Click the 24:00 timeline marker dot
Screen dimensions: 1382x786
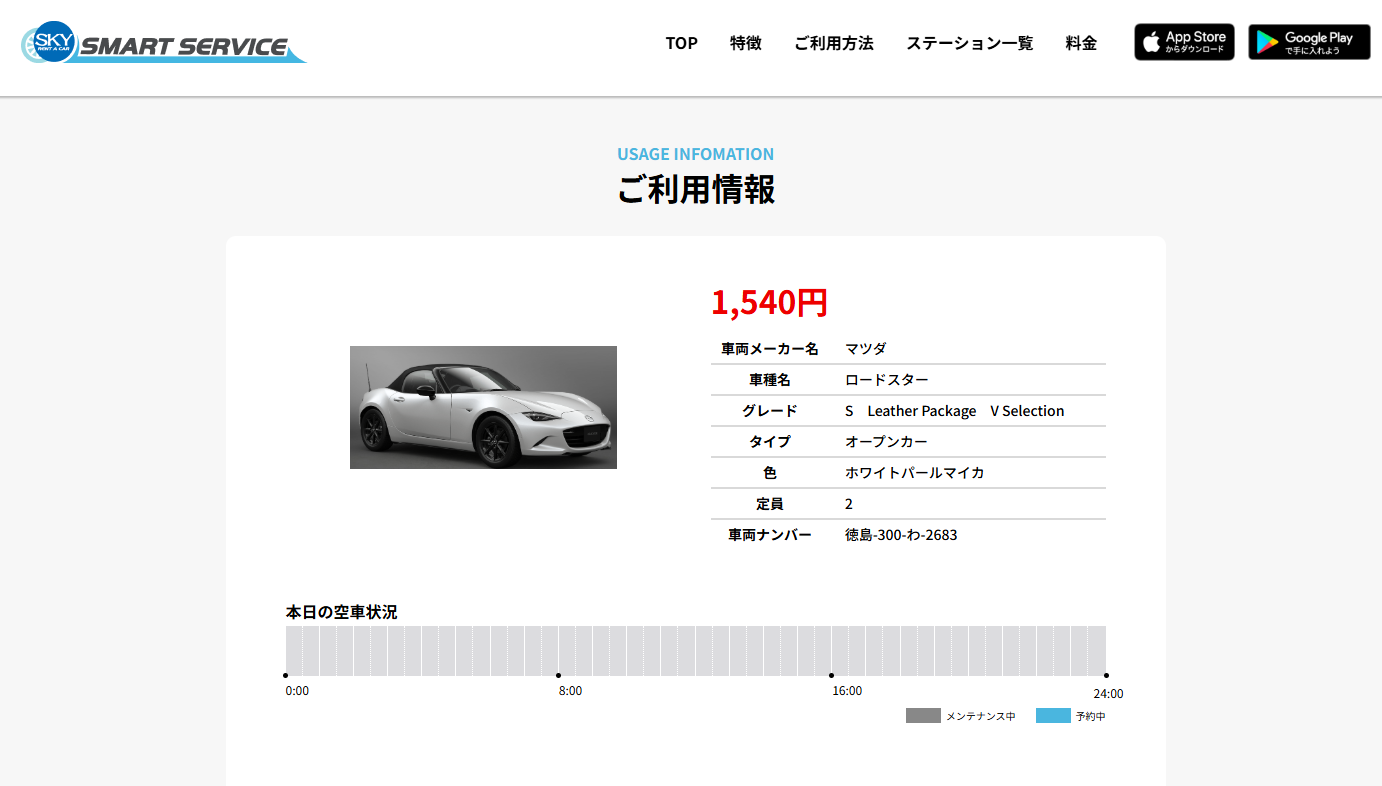pos(1106,675)
